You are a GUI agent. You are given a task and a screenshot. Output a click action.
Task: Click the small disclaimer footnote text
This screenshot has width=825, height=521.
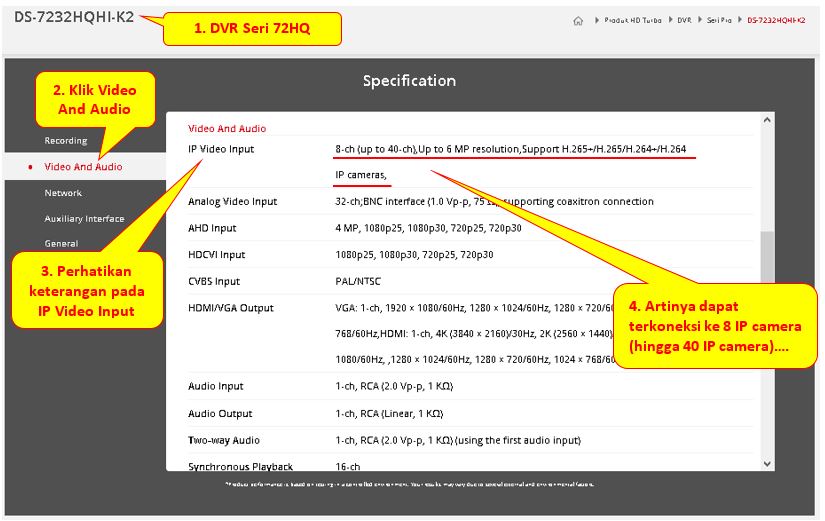[x=409, y=484]
